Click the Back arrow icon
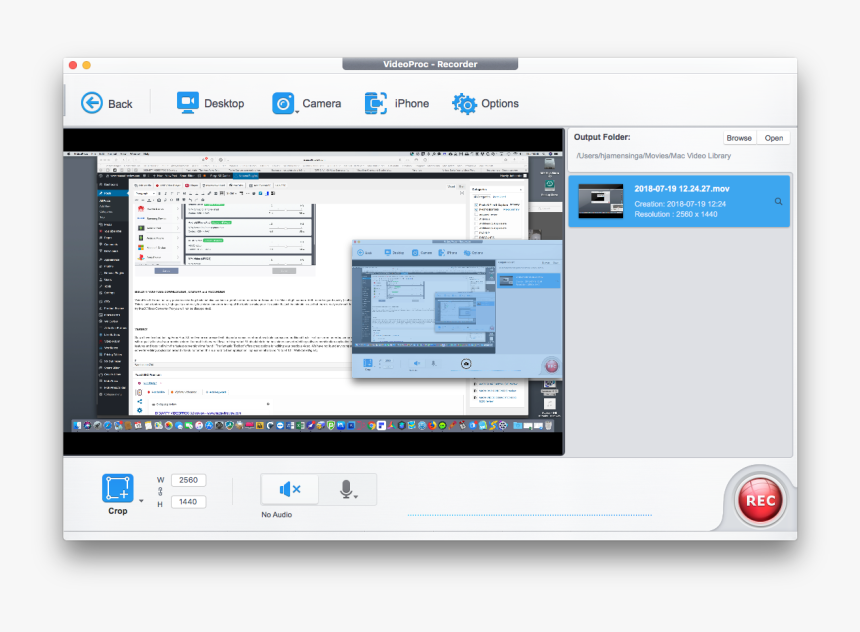 pyautogui.click(x=92, y=103)
